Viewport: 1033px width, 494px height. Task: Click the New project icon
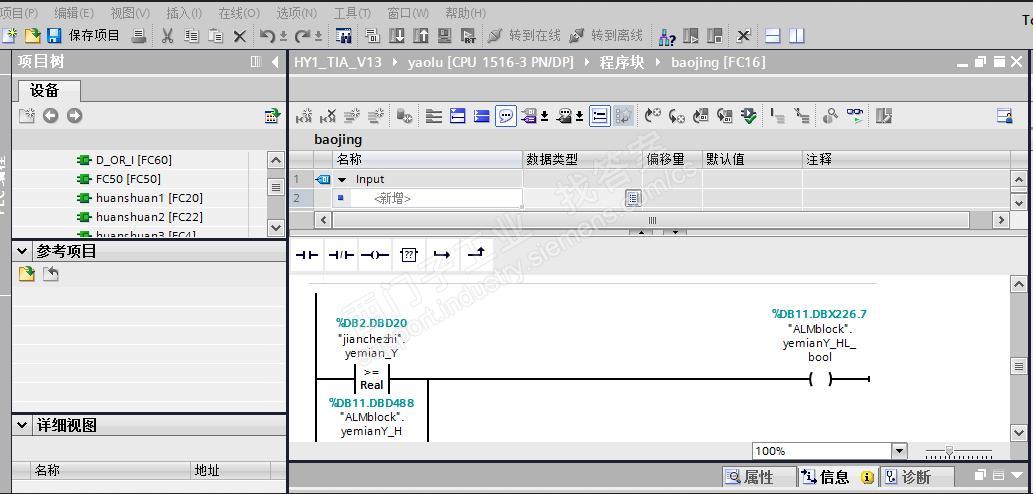9,36
